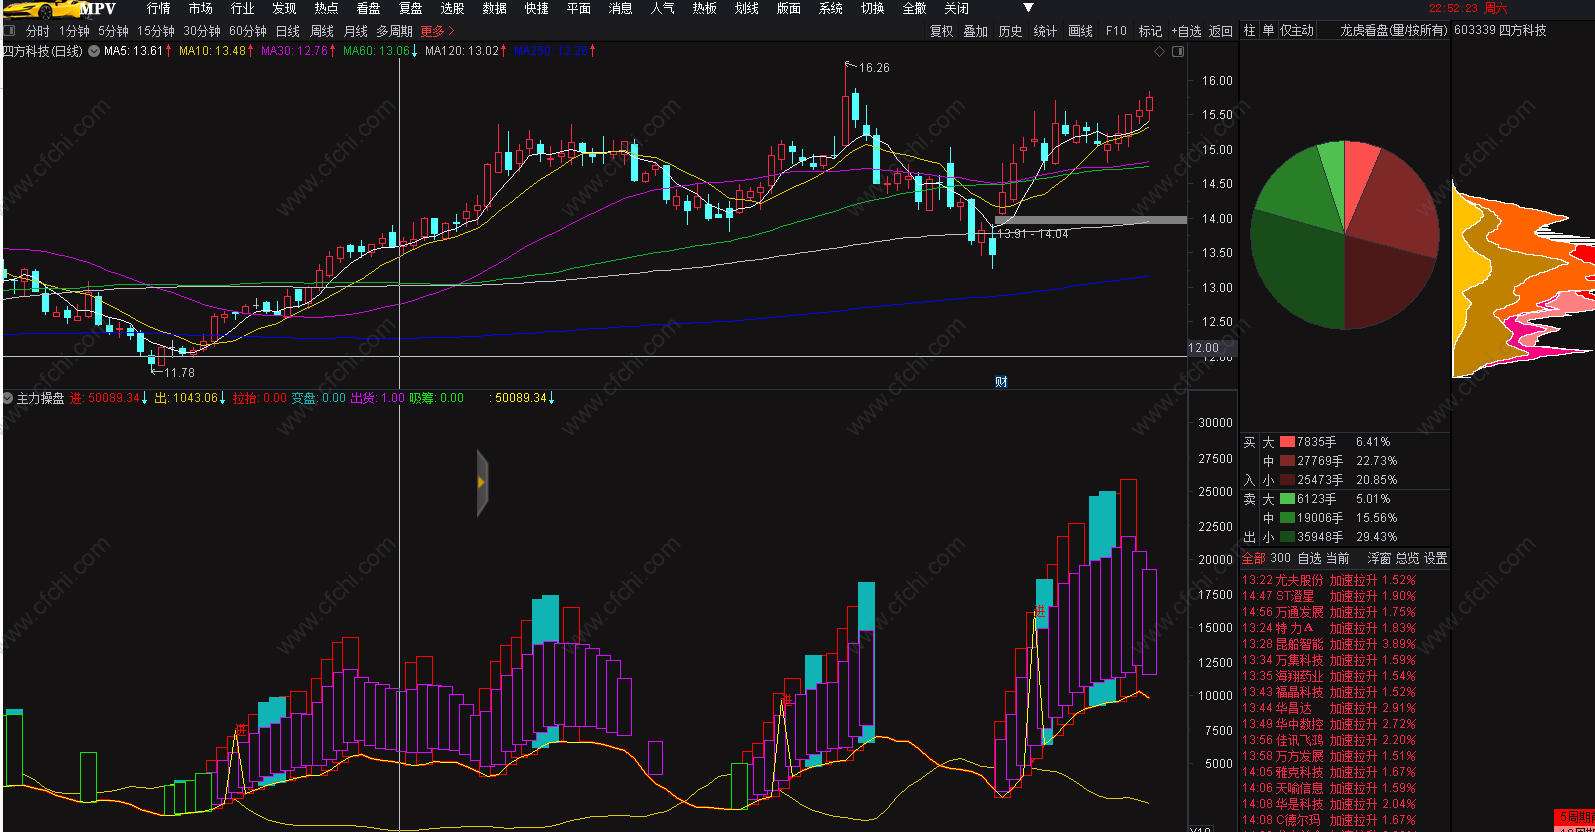Click the 尤夫股份 加速拉升 alert row
This screenshot has height=832, width=1595.
pyautogui.click(x=1330, y=580)
